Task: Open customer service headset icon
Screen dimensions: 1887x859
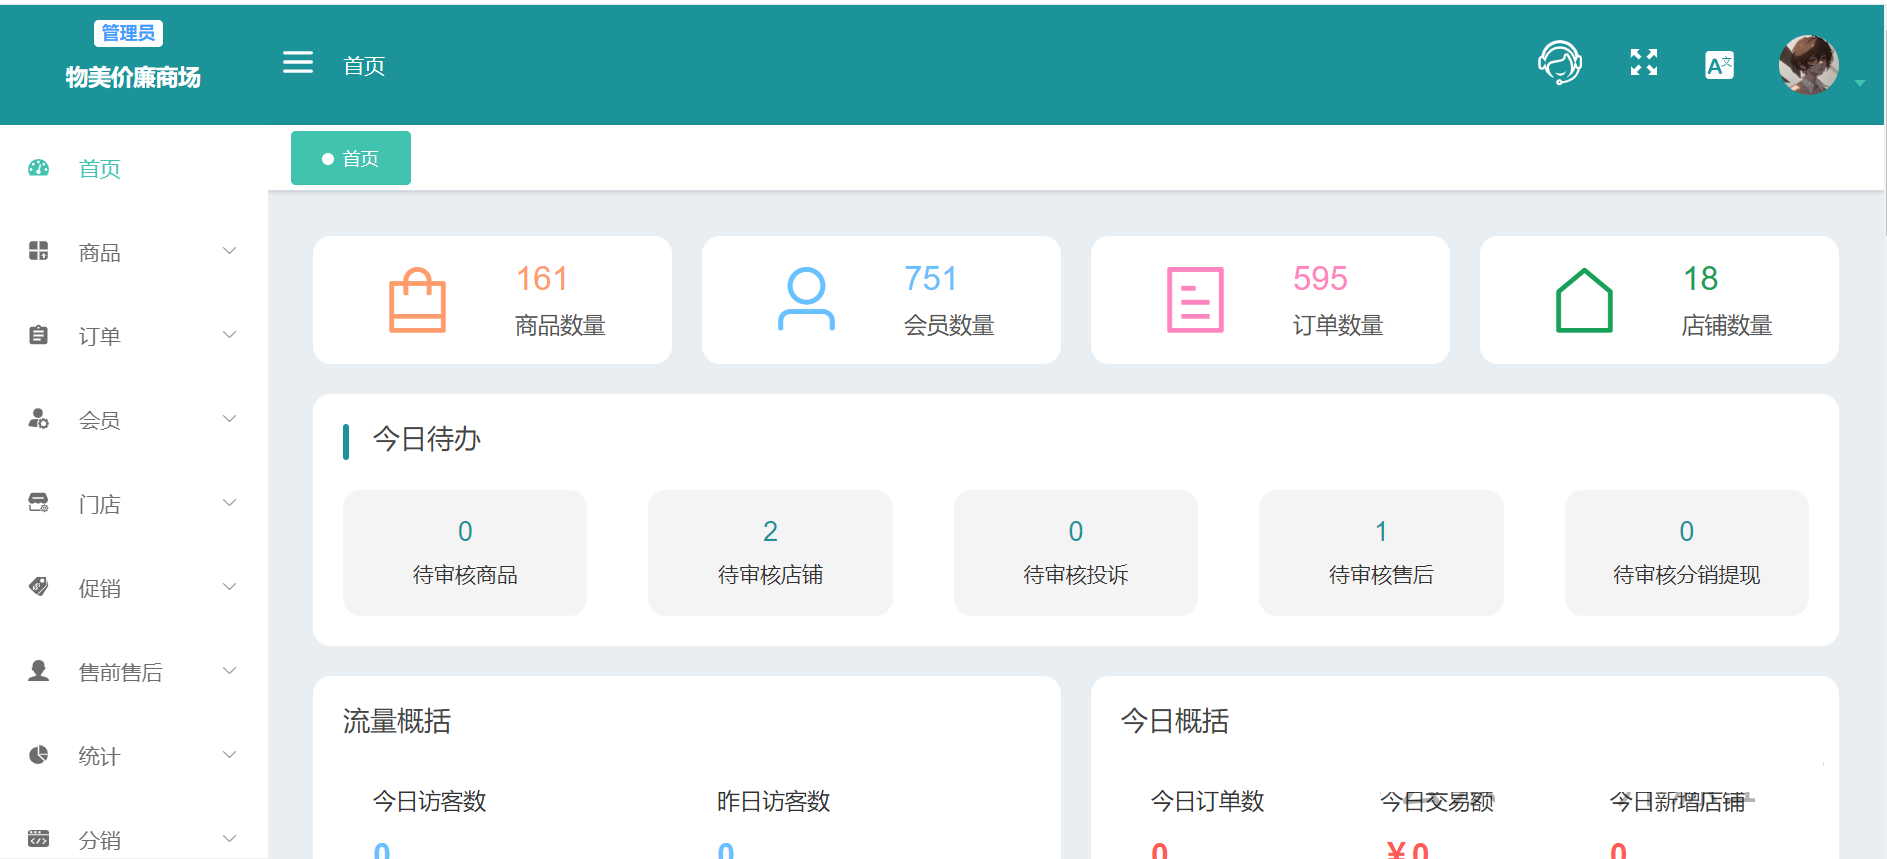Action: pos(1559,63)
